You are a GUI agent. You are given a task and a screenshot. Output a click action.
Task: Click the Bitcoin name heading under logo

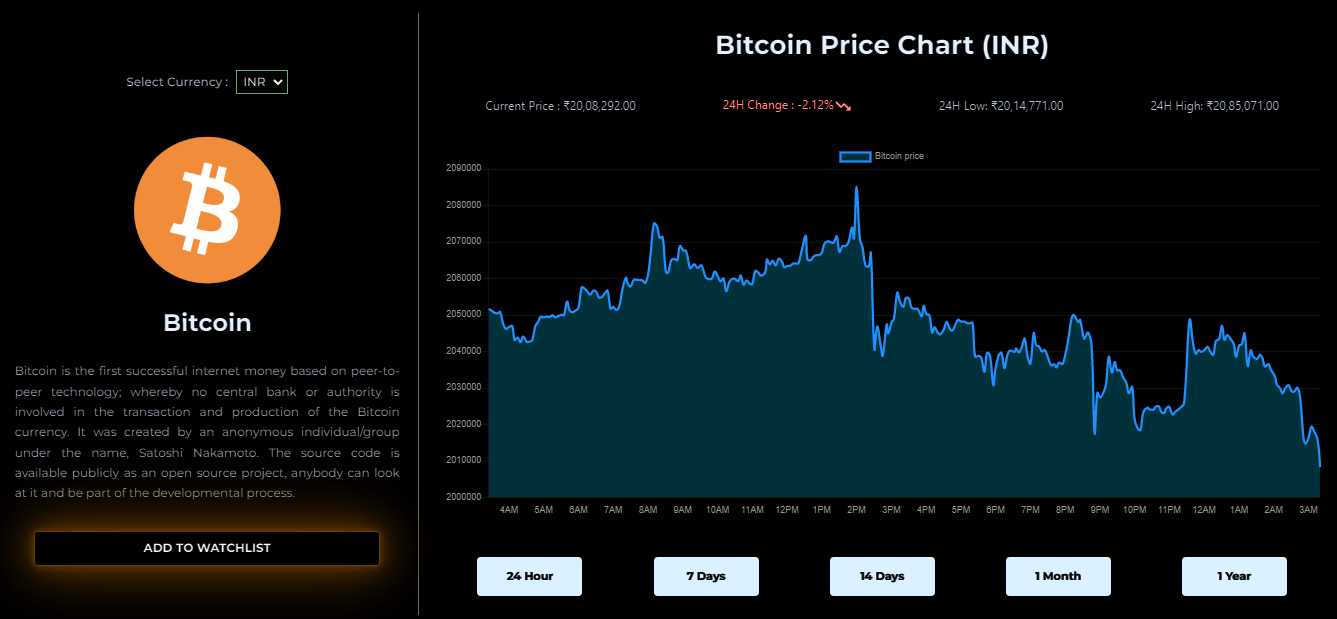[x=207, y=323]
